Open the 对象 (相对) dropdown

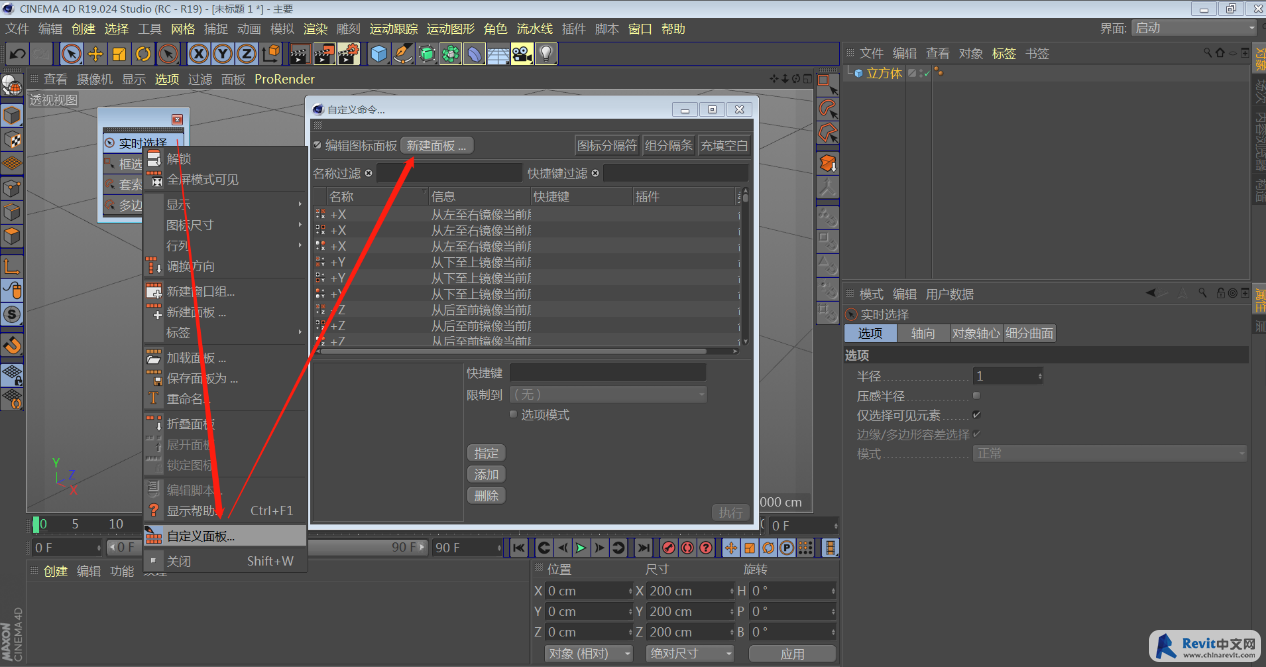[x=589, y=653]
